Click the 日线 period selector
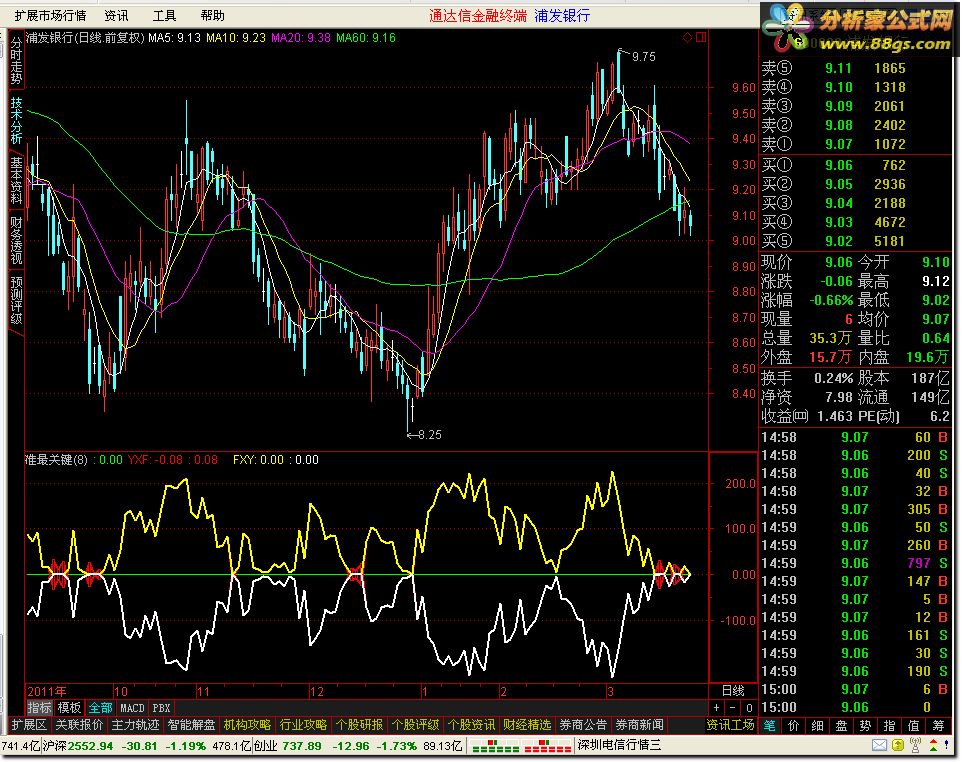This screenshot has width=962, height=762. pos(733,691)
